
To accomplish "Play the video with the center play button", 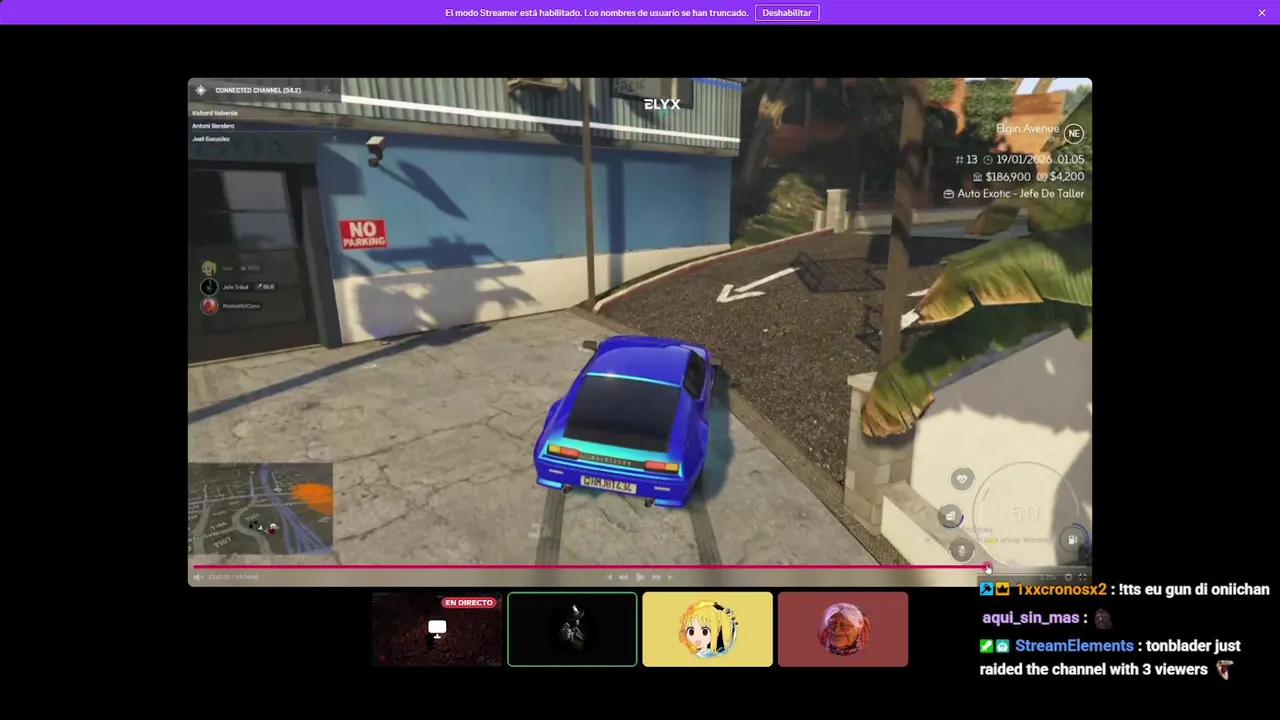I will [640, 577].
